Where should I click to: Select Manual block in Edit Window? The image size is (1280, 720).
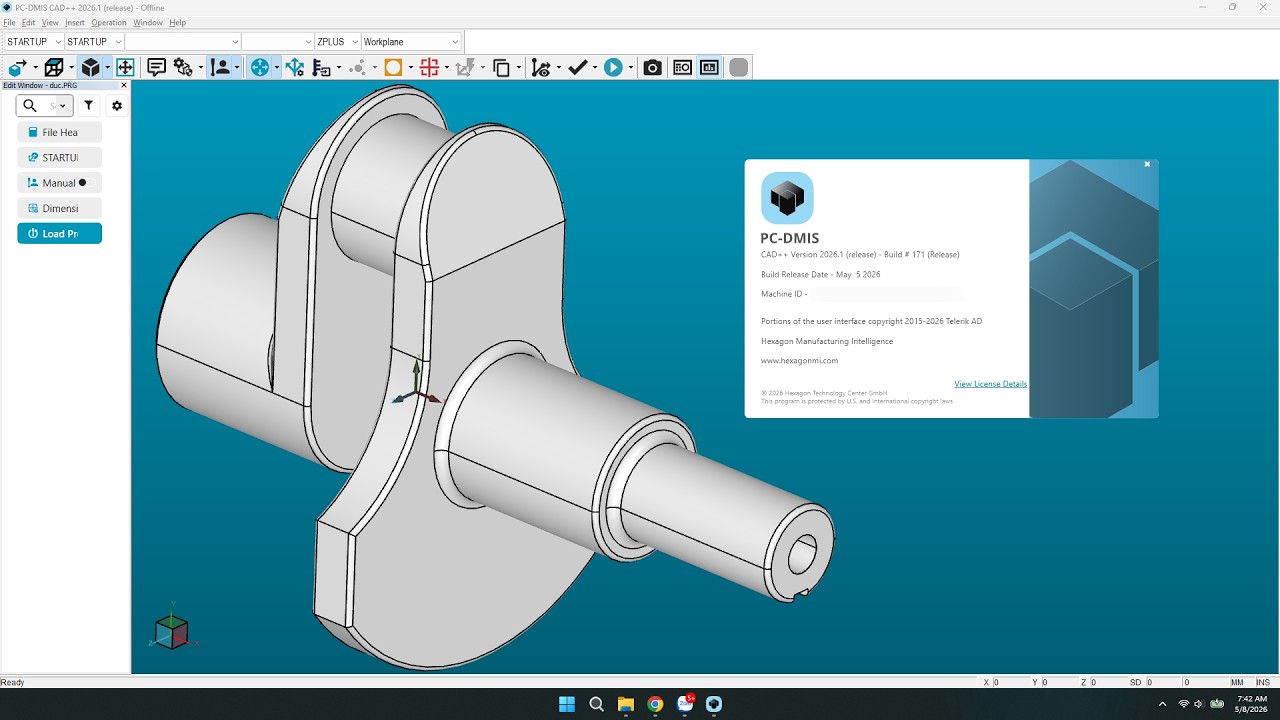[x=59, y=183]
